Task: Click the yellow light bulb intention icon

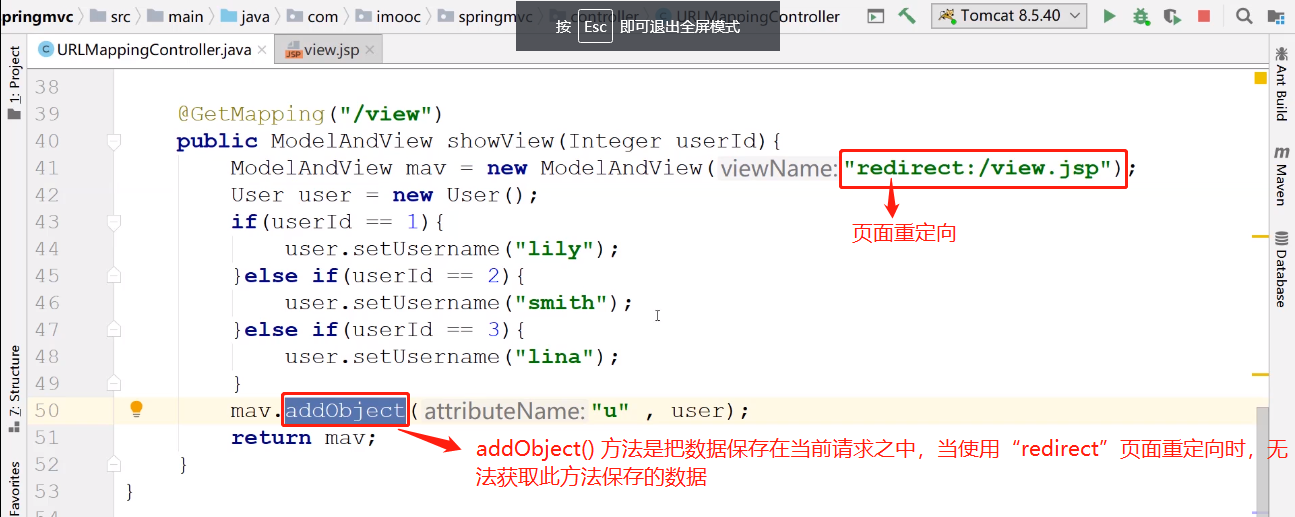Action: click(x=137, y=409)
